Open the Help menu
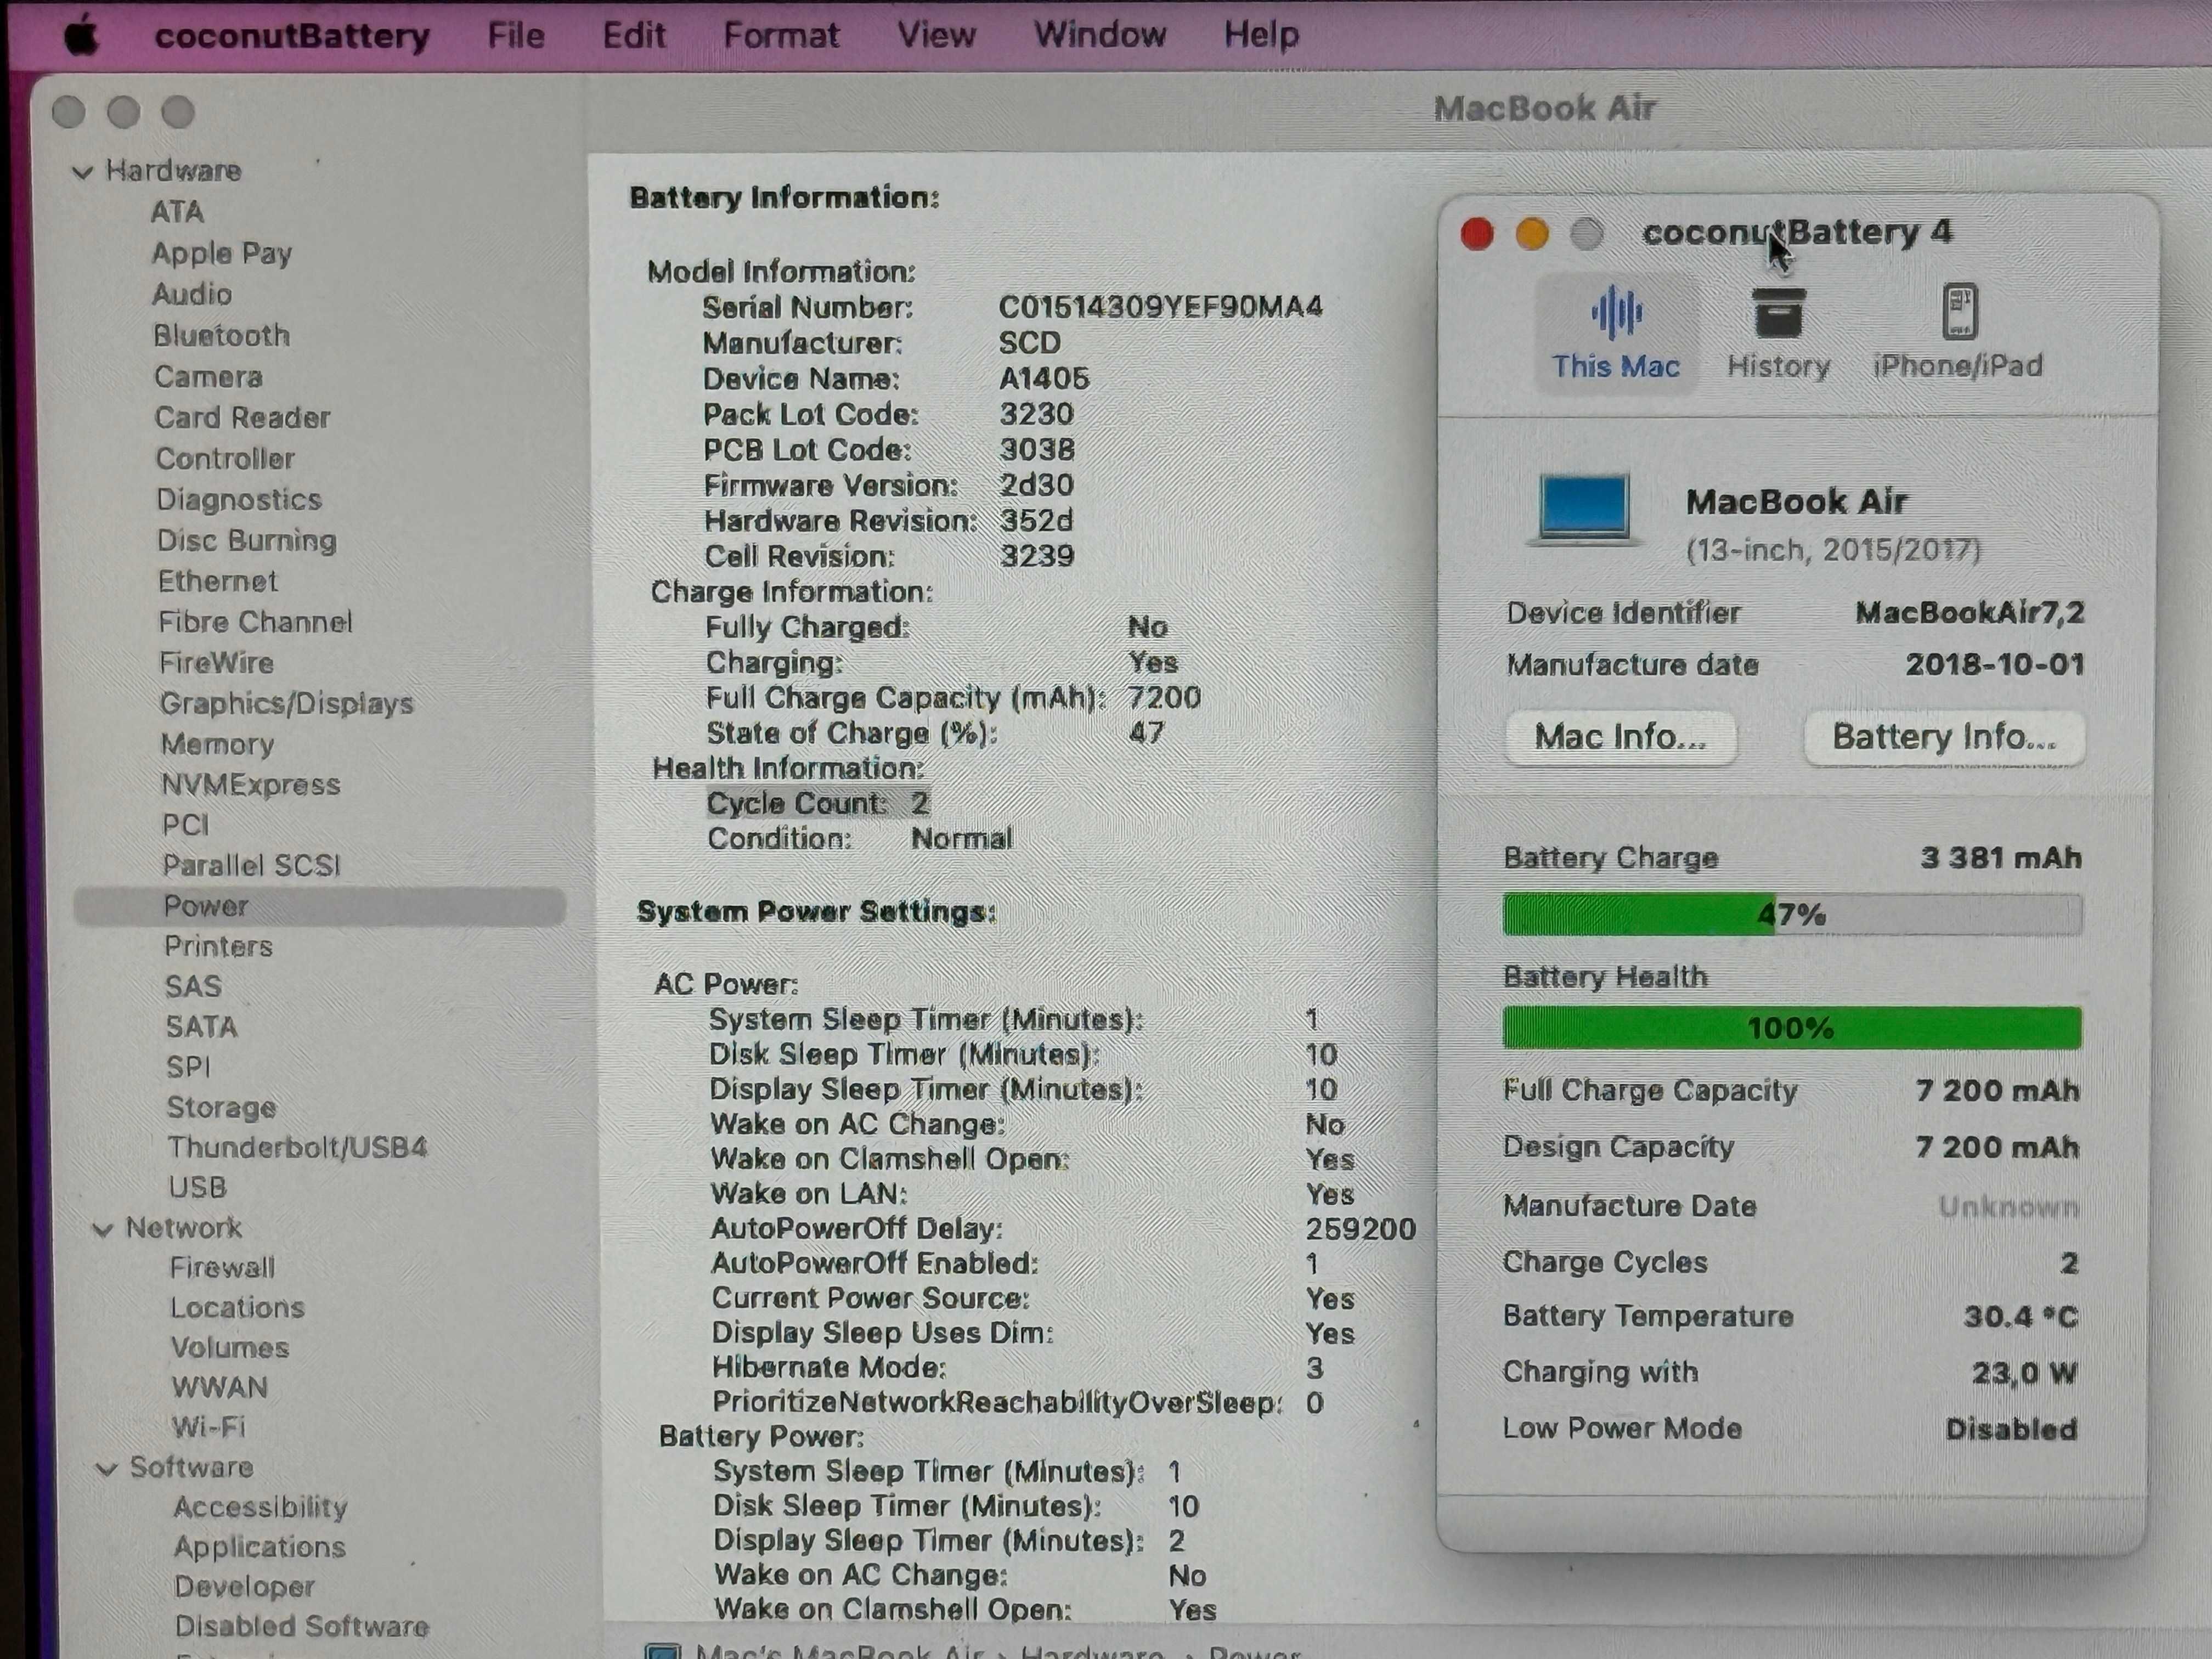 tap(1261, 36)
